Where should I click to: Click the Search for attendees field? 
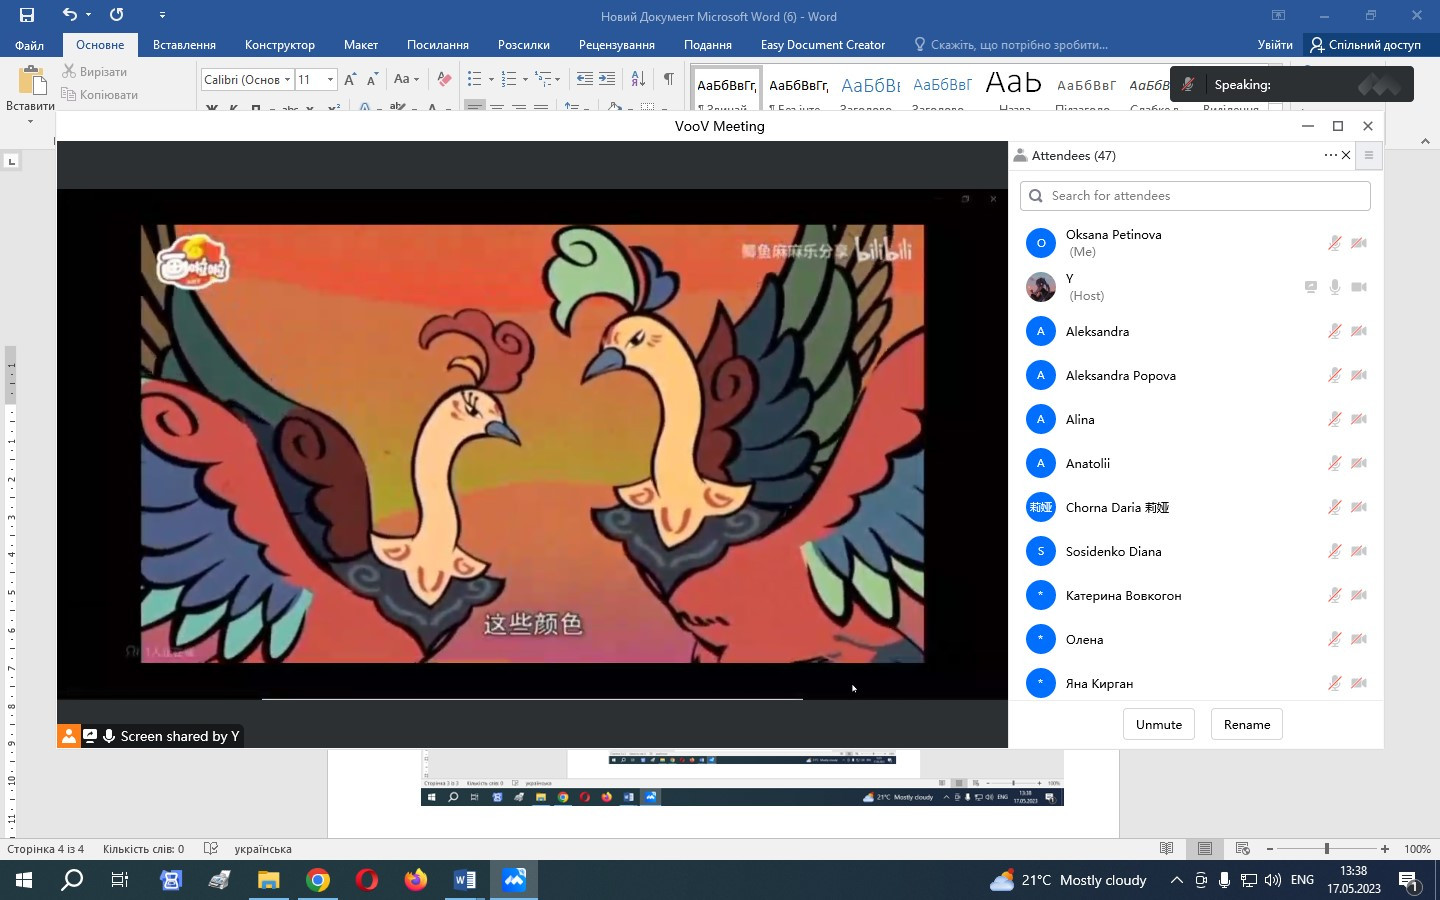[1195, 196]
